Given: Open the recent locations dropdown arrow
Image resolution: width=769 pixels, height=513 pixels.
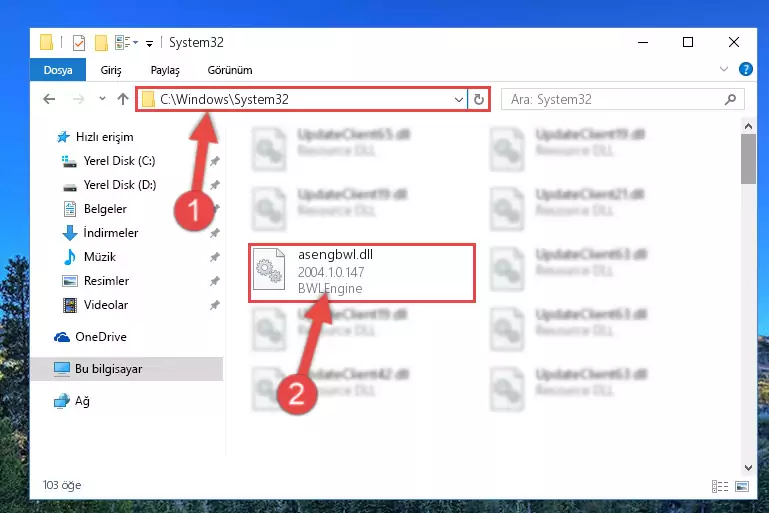Looking at the screenshot, I should coord(102,99).
